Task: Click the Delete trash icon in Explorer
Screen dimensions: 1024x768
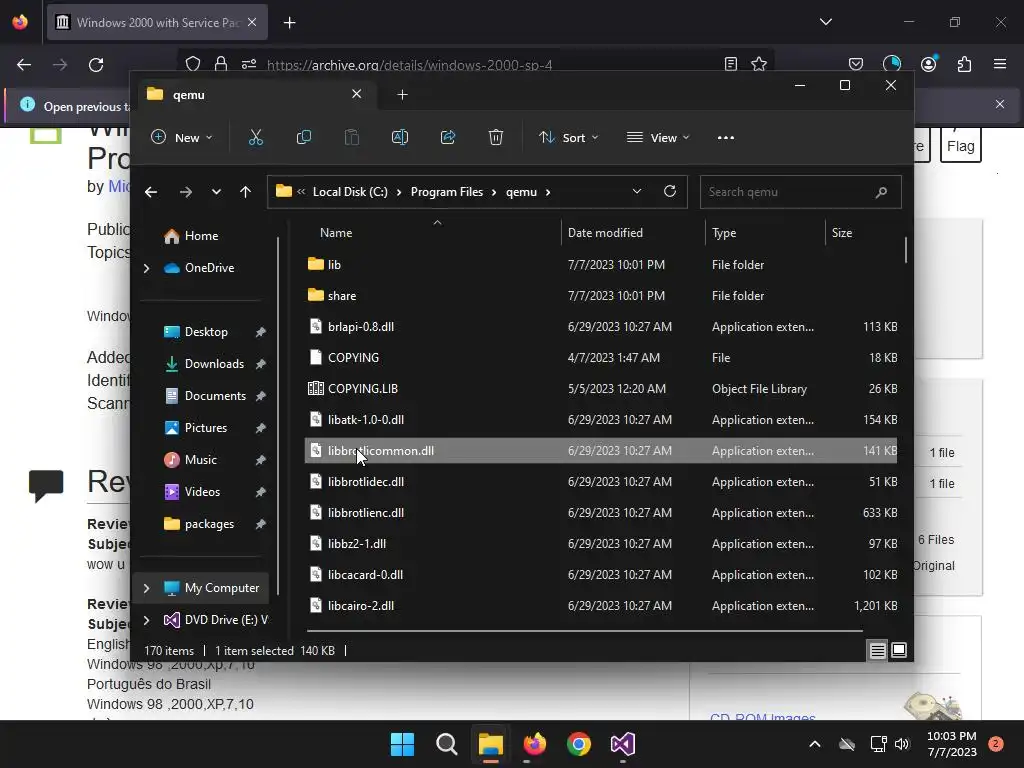Action: pos(496,138)
